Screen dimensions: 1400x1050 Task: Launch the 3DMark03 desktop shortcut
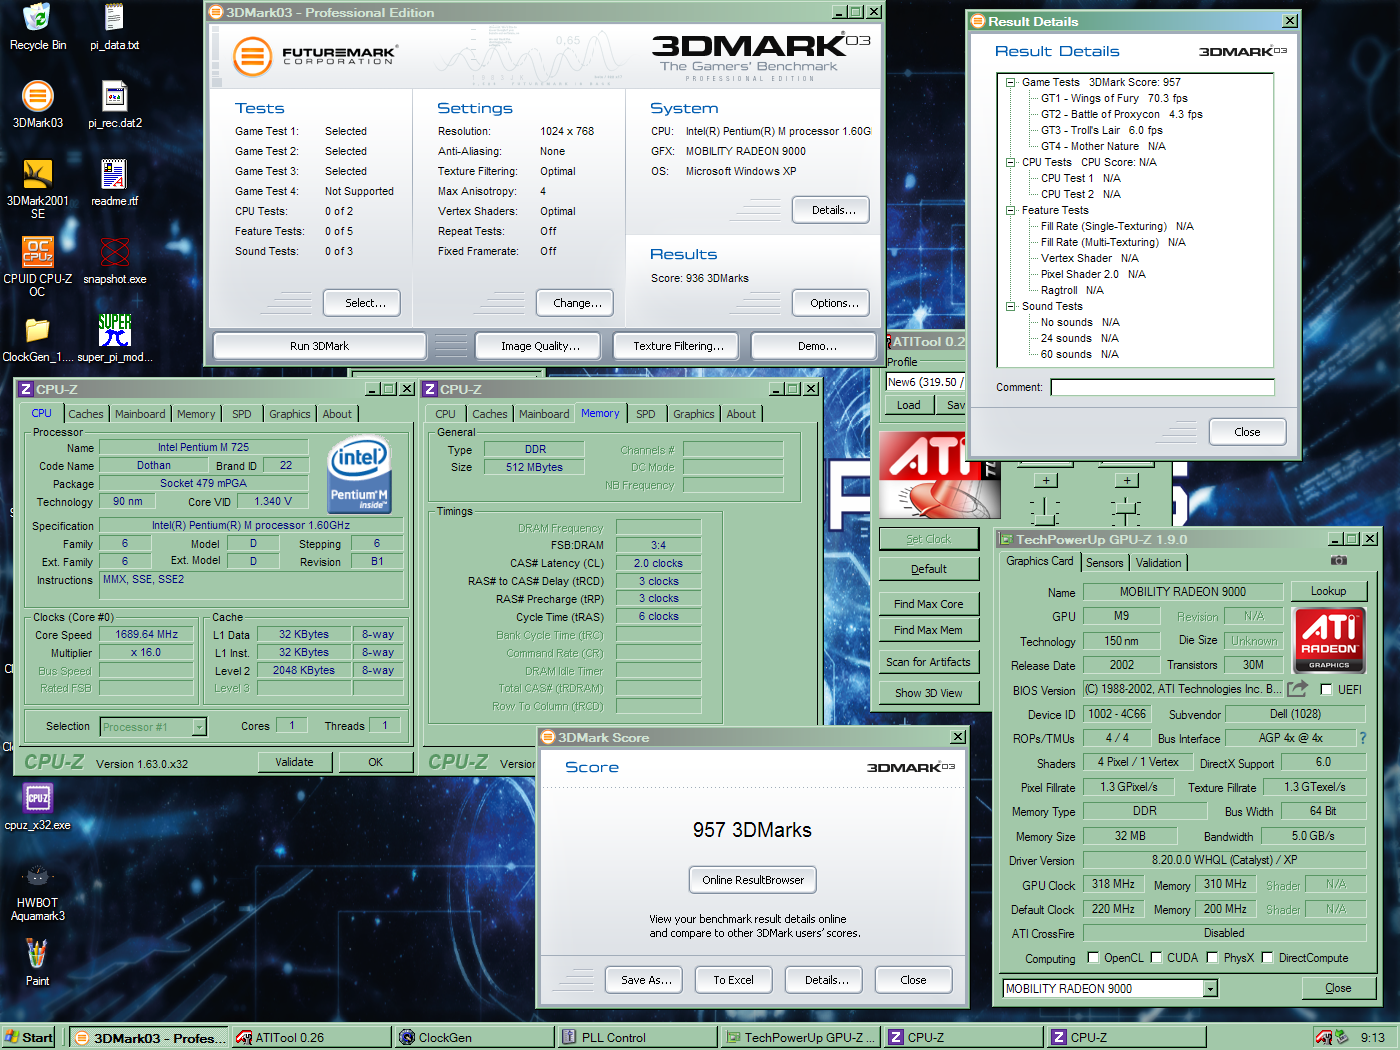click(x=37, y=96)
